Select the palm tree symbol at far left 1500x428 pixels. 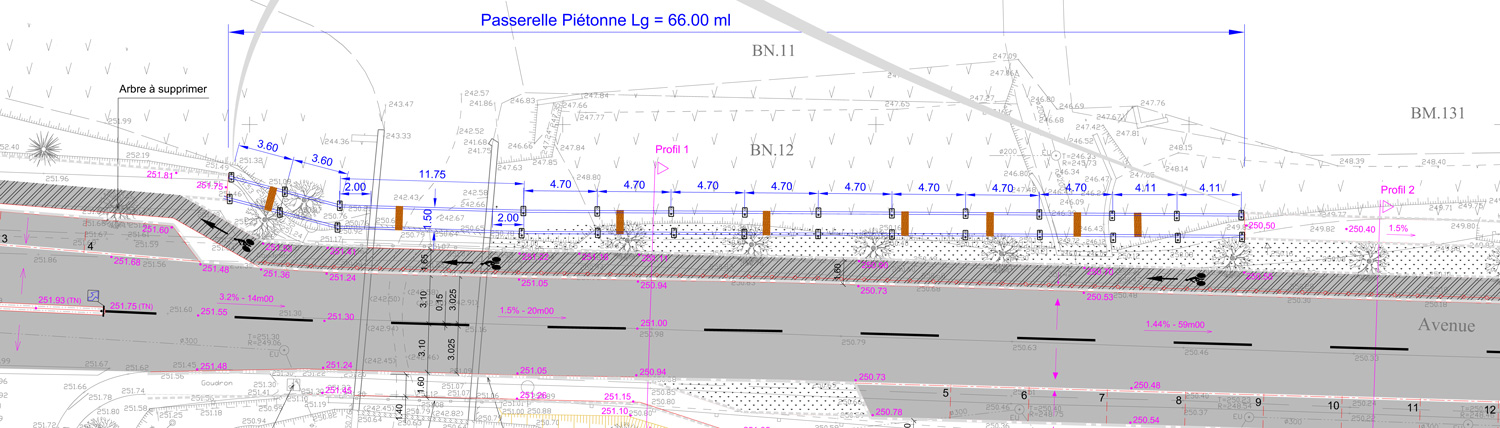click(x=44, y=148)
